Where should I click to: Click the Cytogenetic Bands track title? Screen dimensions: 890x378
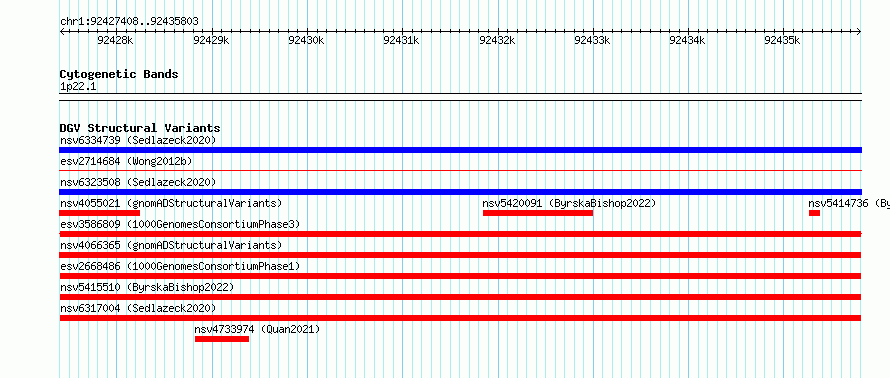tap(119, 74)
